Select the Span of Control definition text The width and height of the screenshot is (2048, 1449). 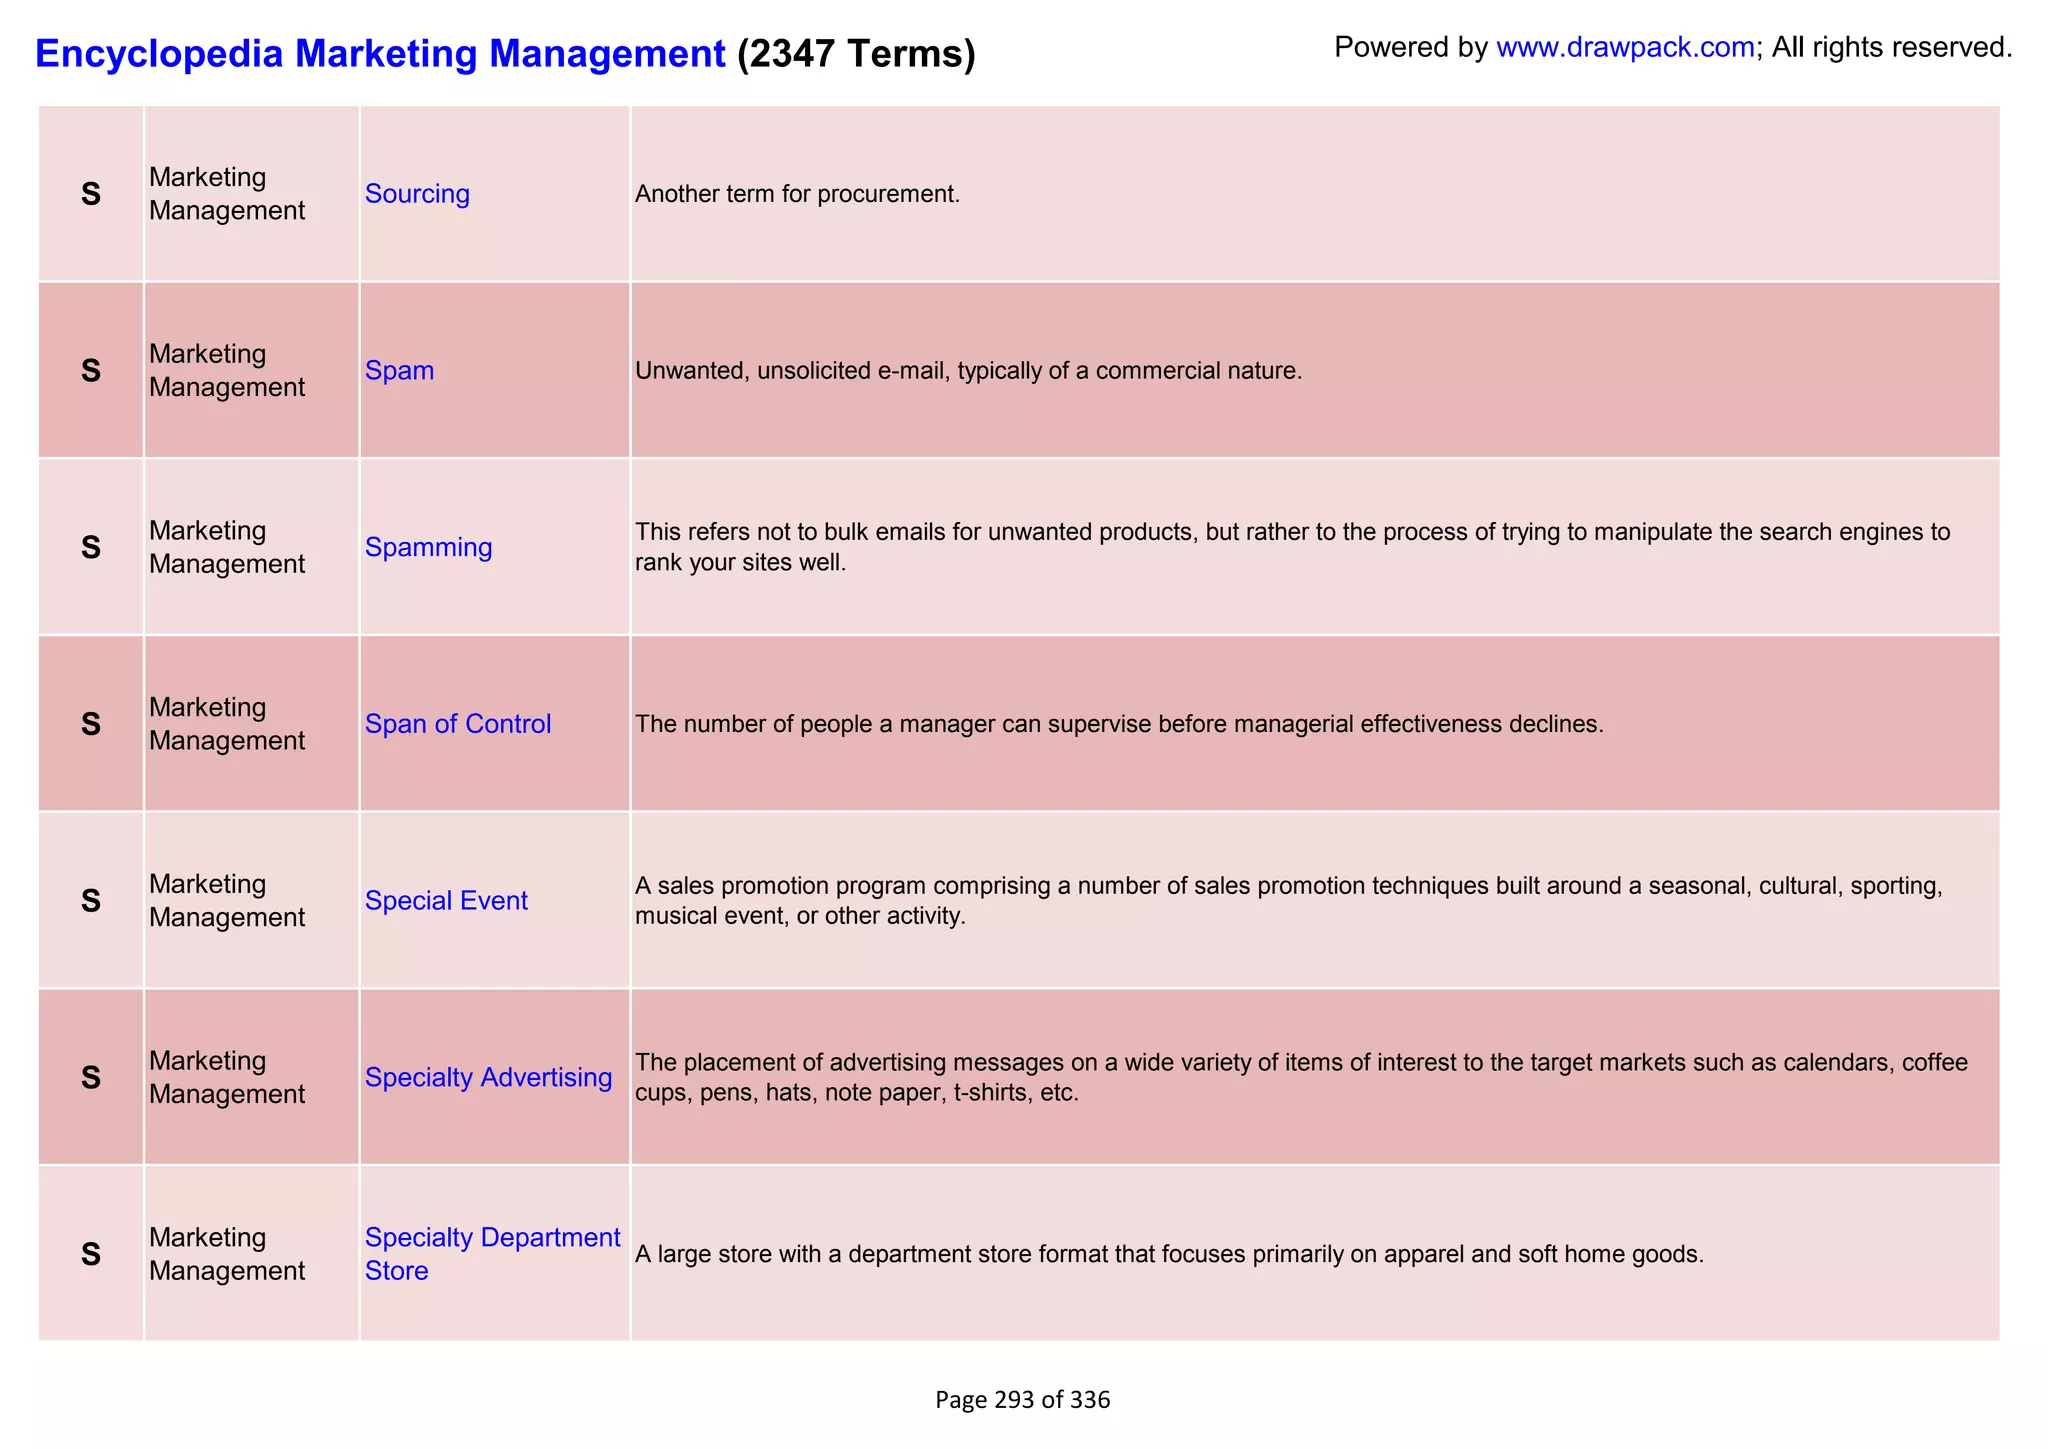[1119, 724]
